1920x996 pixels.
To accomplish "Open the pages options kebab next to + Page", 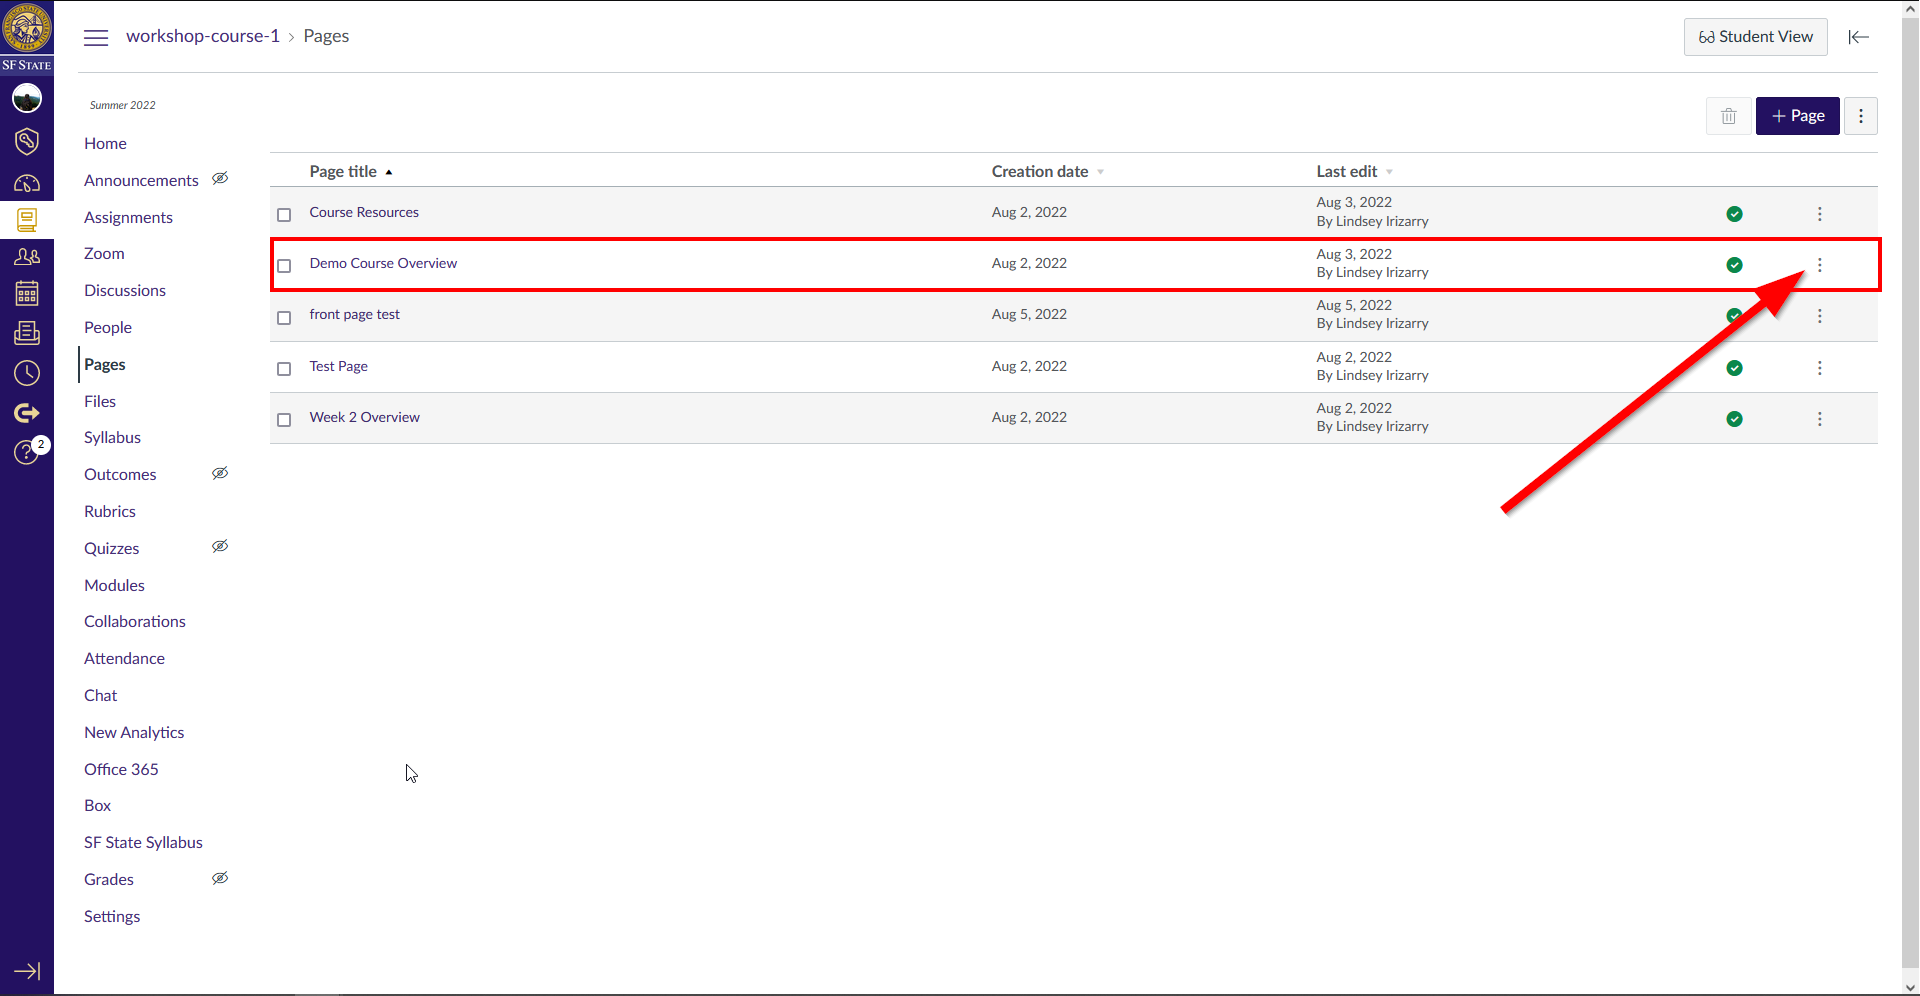I will 1861,116.
